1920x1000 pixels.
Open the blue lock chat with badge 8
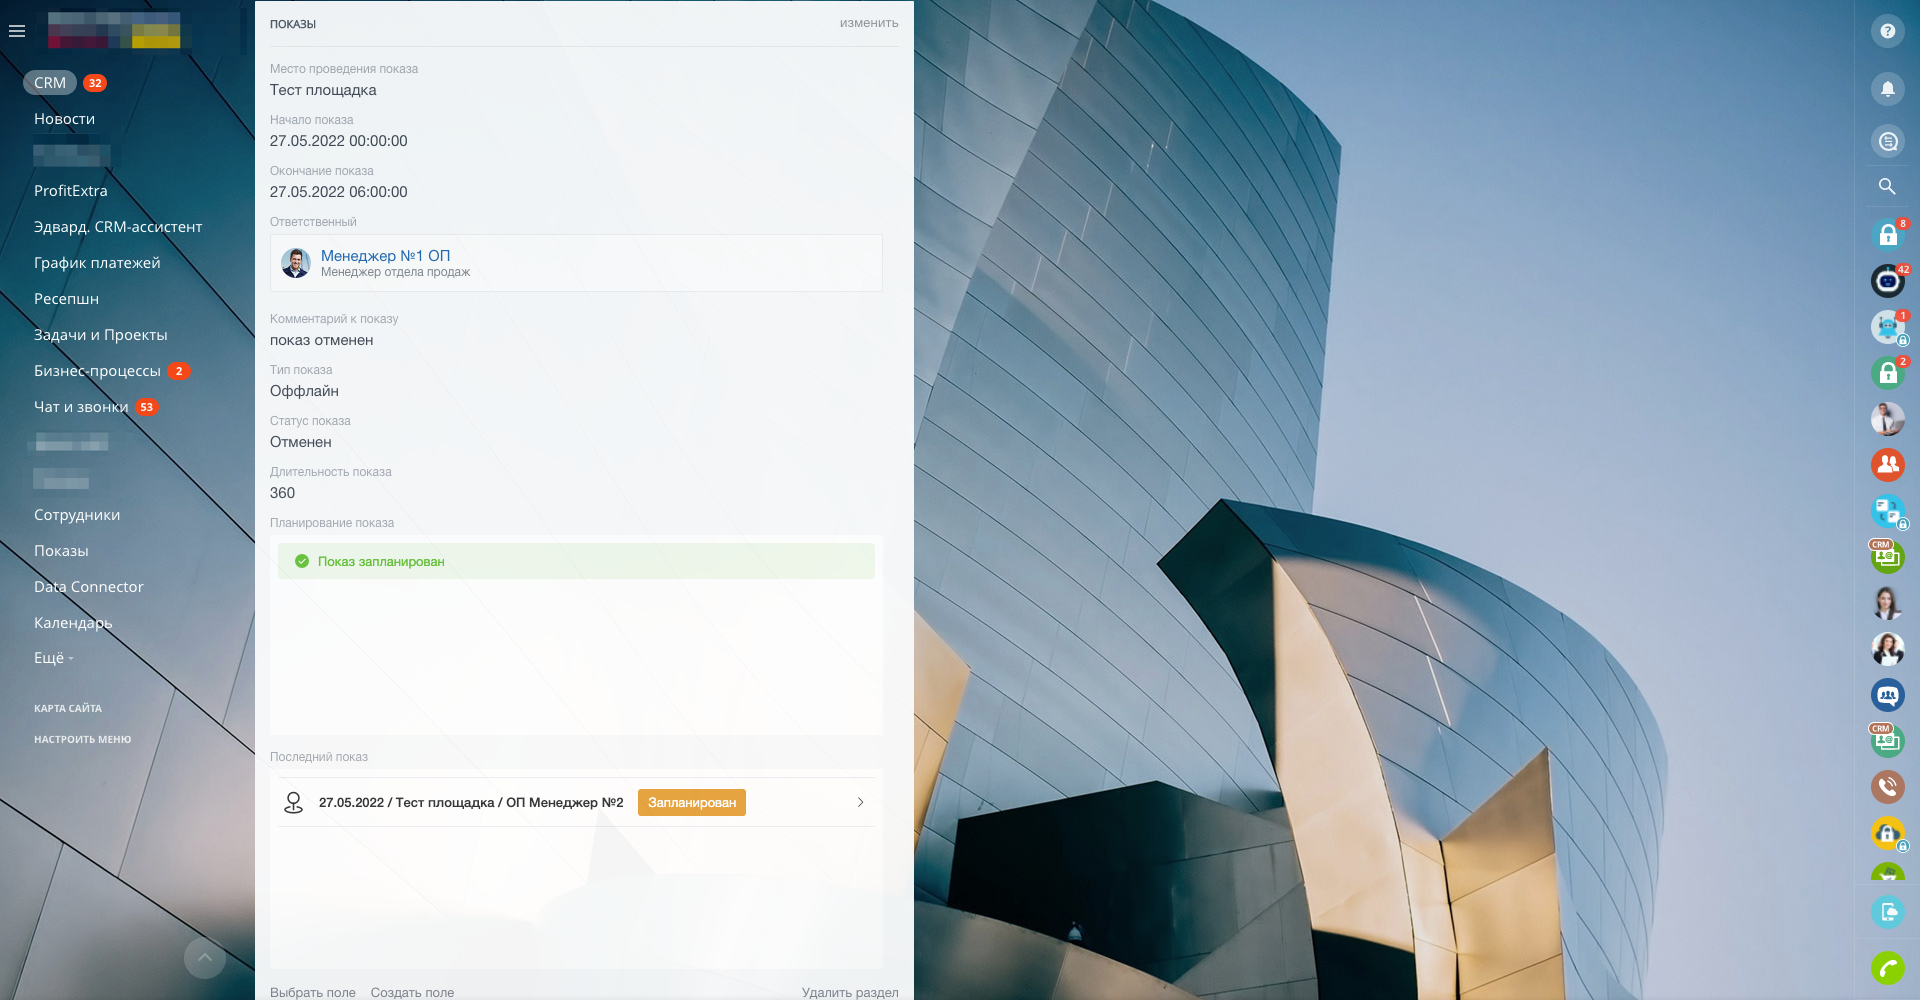(1887, 235)
